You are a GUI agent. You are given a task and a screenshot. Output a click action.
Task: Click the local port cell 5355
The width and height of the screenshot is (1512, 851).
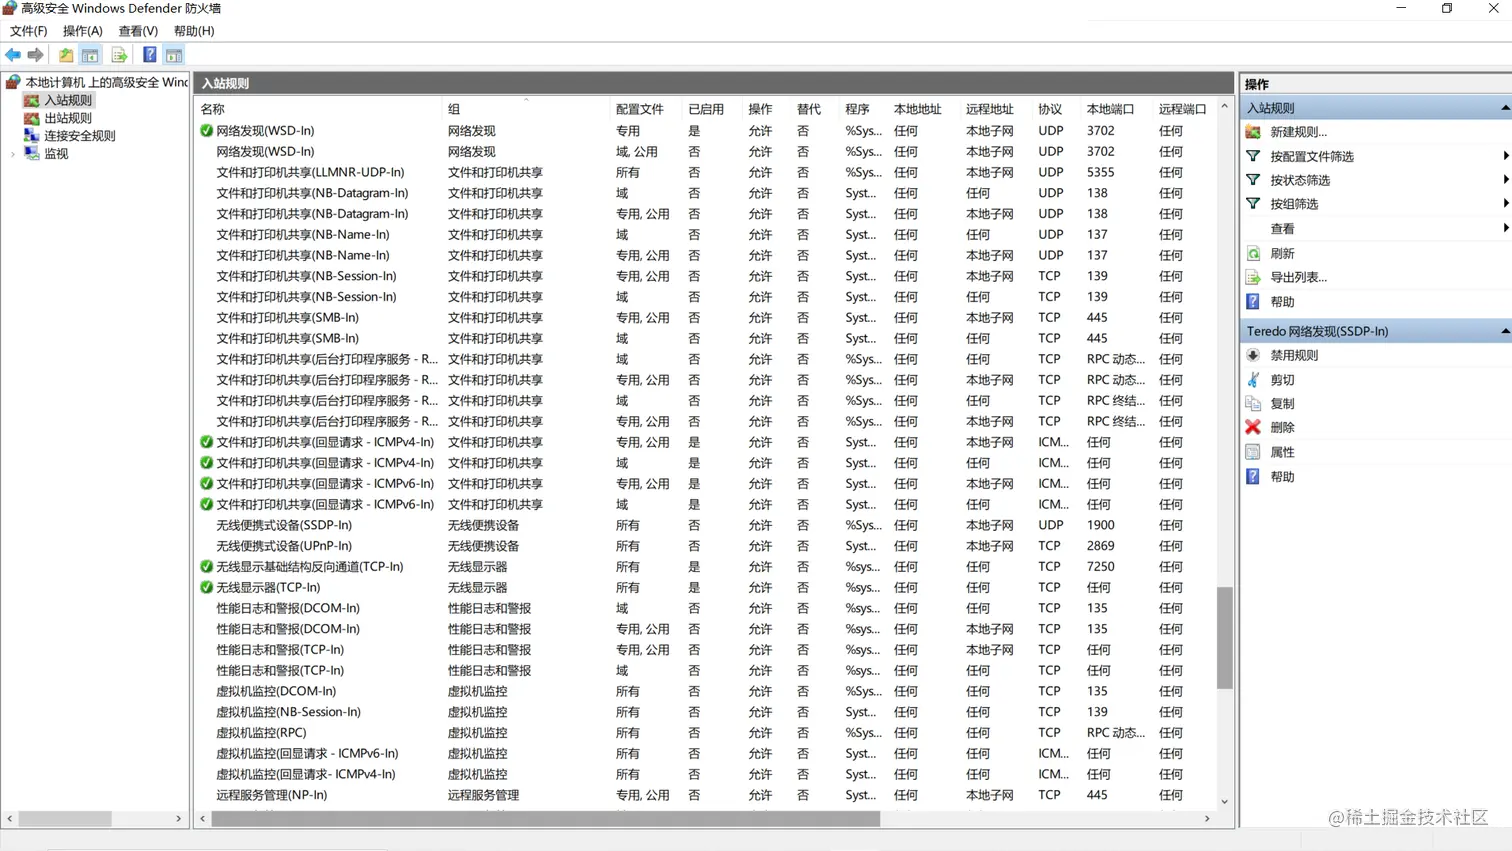pyautogui.click(x=1100, y=173)
